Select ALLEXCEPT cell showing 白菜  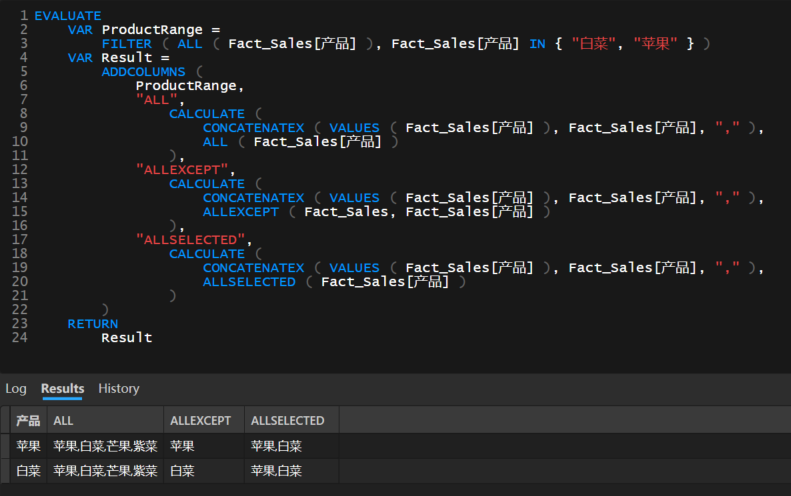point(204,471)
